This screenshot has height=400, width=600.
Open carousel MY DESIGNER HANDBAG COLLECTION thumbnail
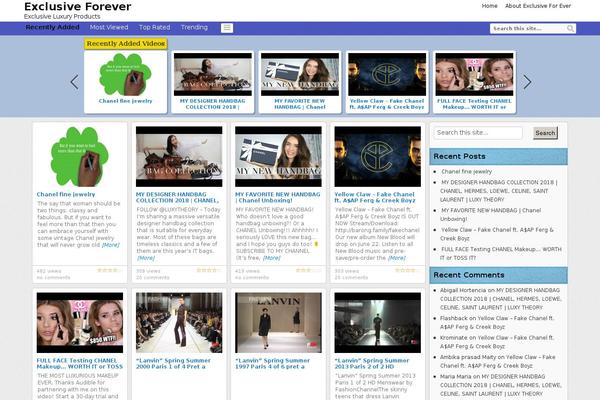(x=213, y=74)
